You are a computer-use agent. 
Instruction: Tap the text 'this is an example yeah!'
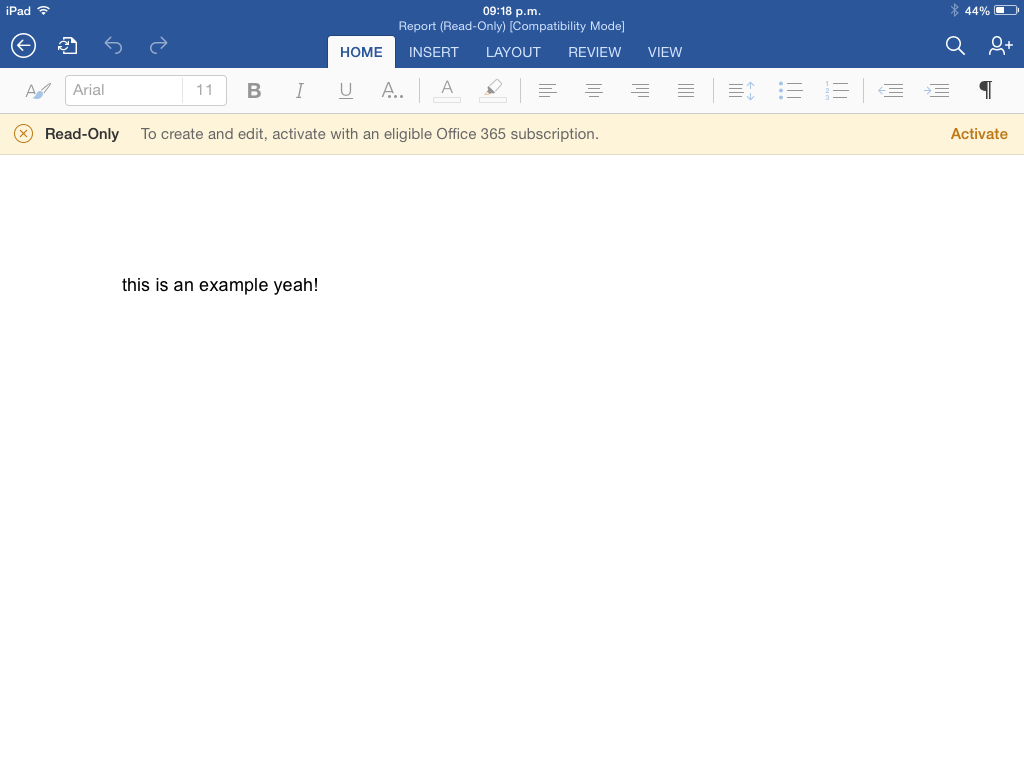220,285
